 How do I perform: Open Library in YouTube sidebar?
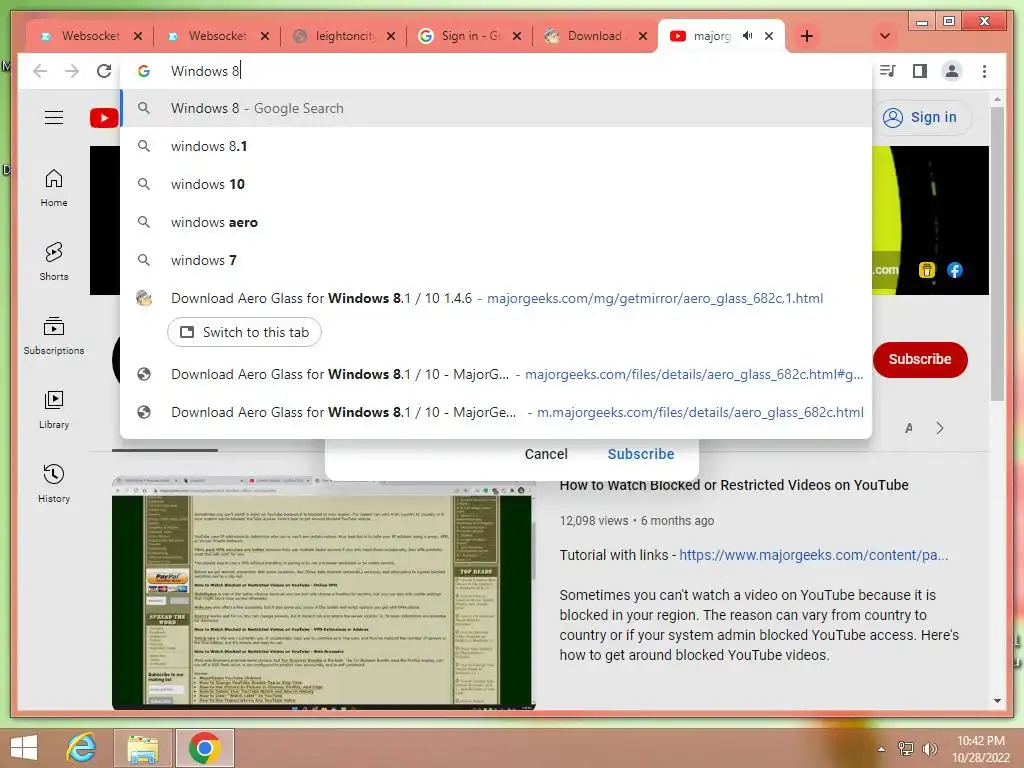coord(54,409)
